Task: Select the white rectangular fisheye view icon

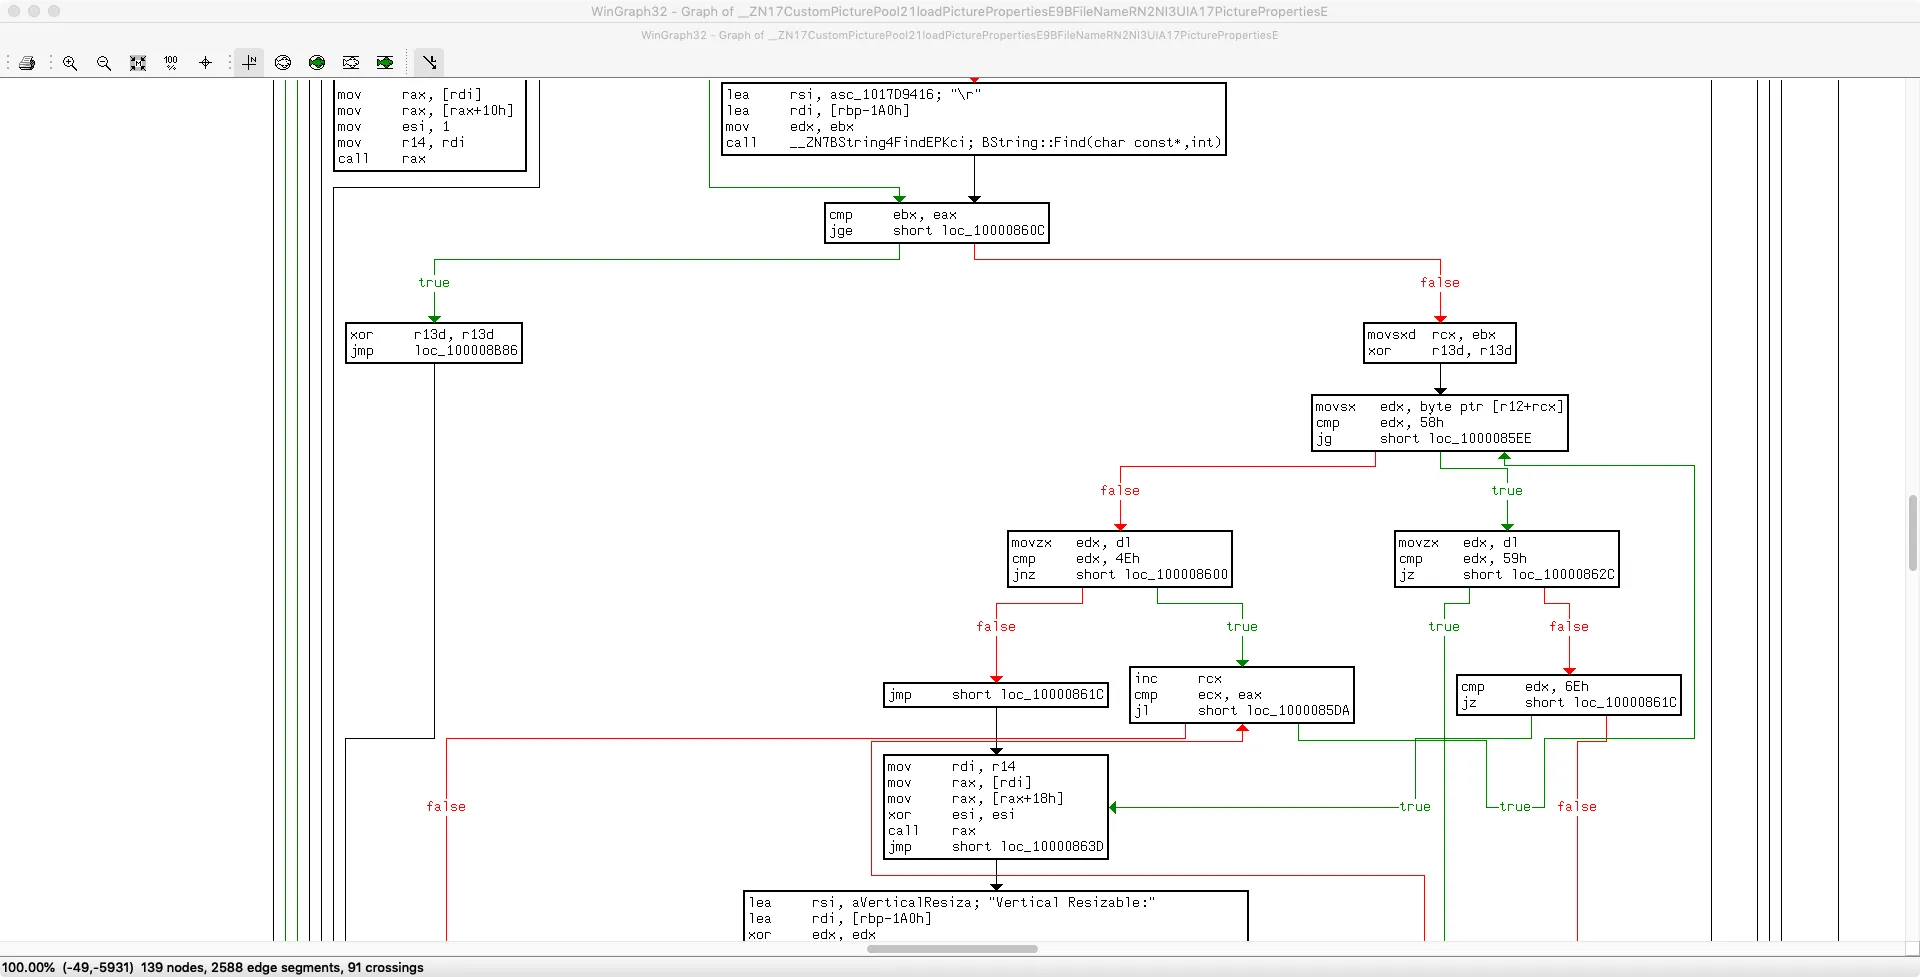Action: point(351,63)
